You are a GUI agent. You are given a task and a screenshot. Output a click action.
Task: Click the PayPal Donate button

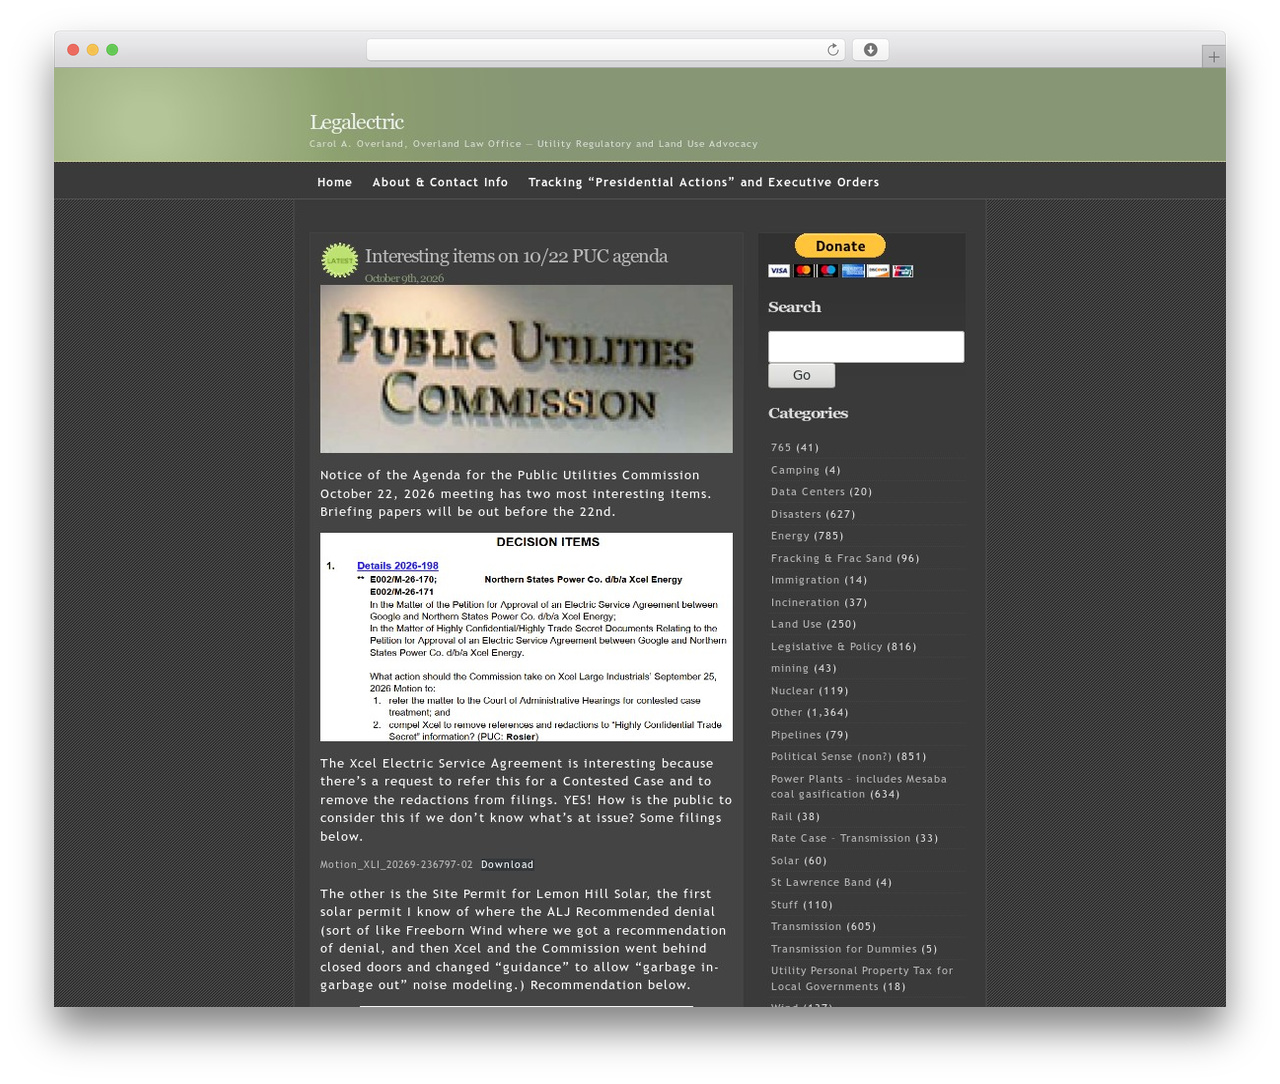coord(840,246)
